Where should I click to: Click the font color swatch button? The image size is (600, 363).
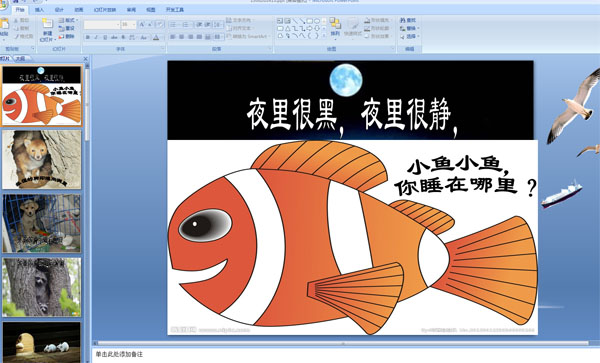tap(156, 37)
